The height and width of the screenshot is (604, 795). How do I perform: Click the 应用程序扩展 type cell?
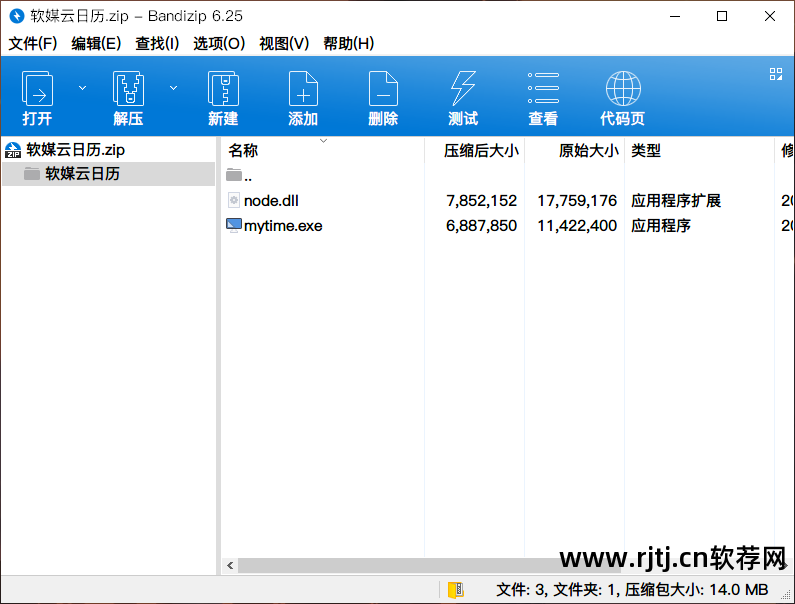[676, 201]
